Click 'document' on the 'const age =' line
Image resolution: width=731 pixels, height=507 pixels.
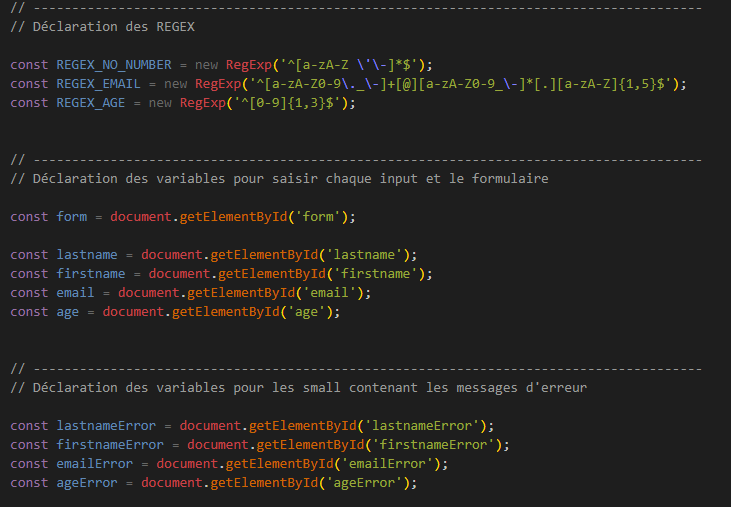click(x=133, y=312)
